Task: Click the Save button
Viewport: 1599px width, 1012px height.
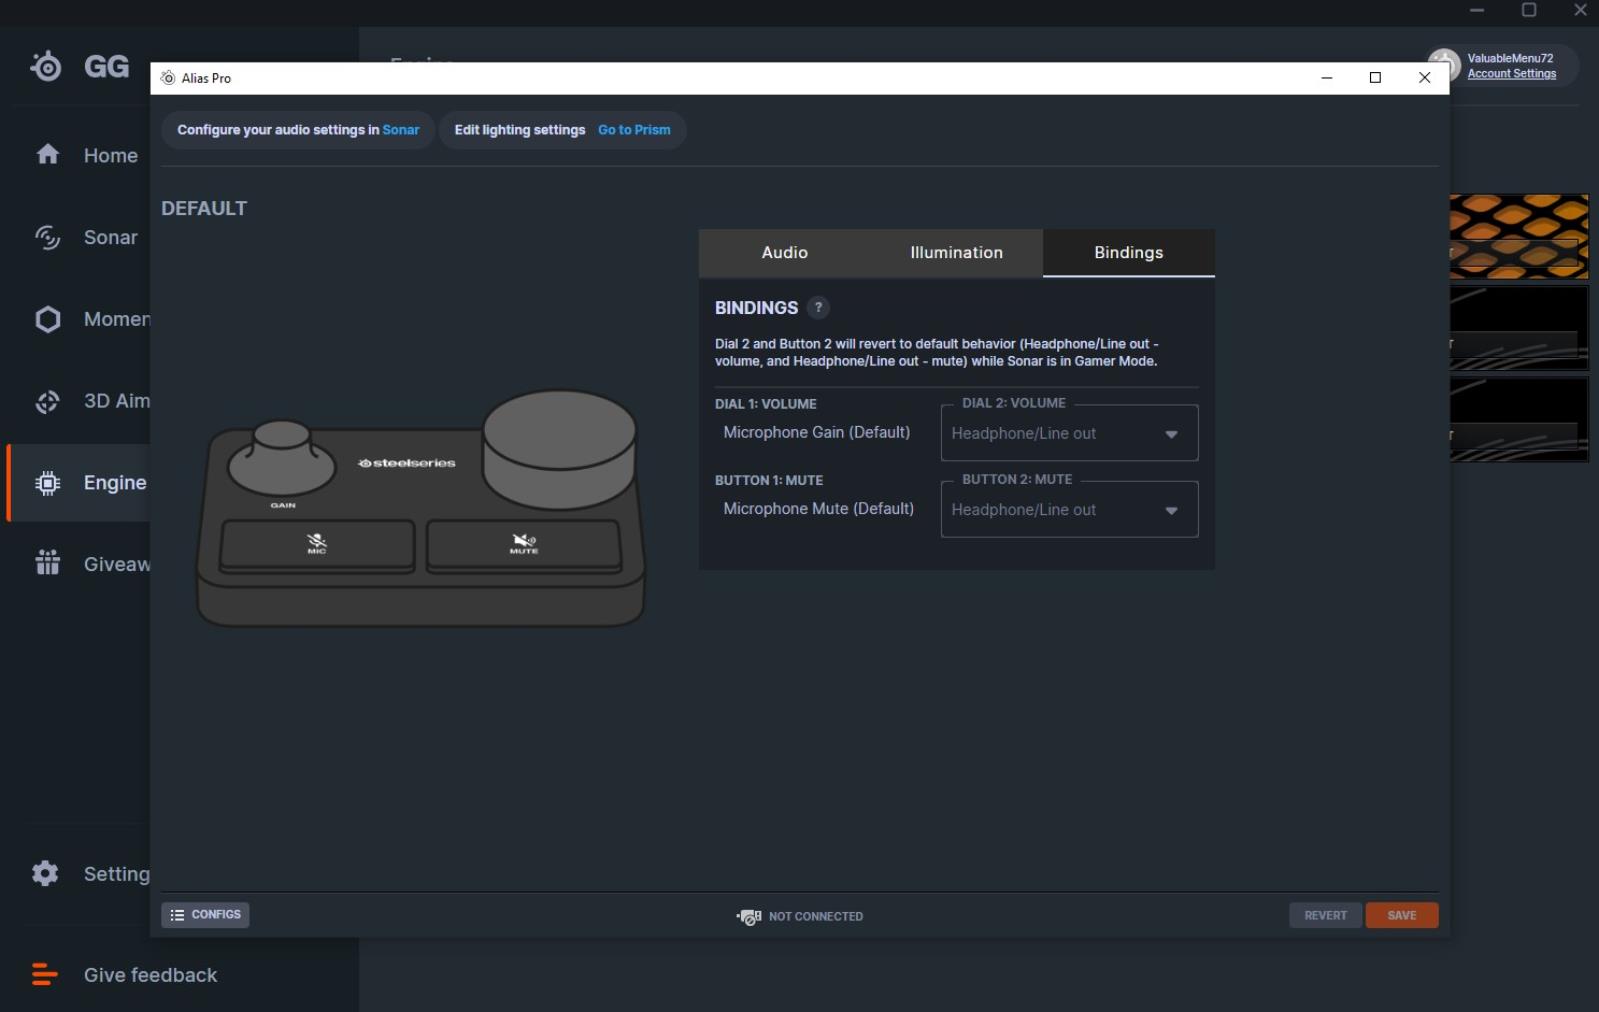Action: tap(1401, 915)
